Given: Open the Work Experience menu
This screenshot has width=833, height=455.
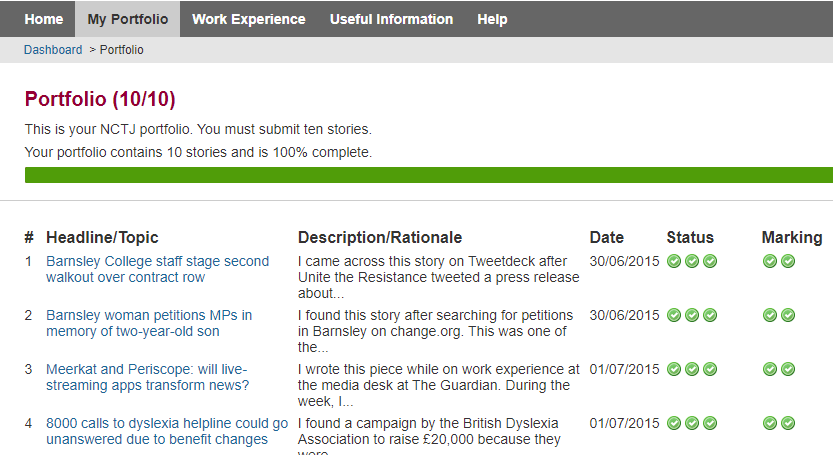Looking at the screenshot, I should tap(249, 19).
